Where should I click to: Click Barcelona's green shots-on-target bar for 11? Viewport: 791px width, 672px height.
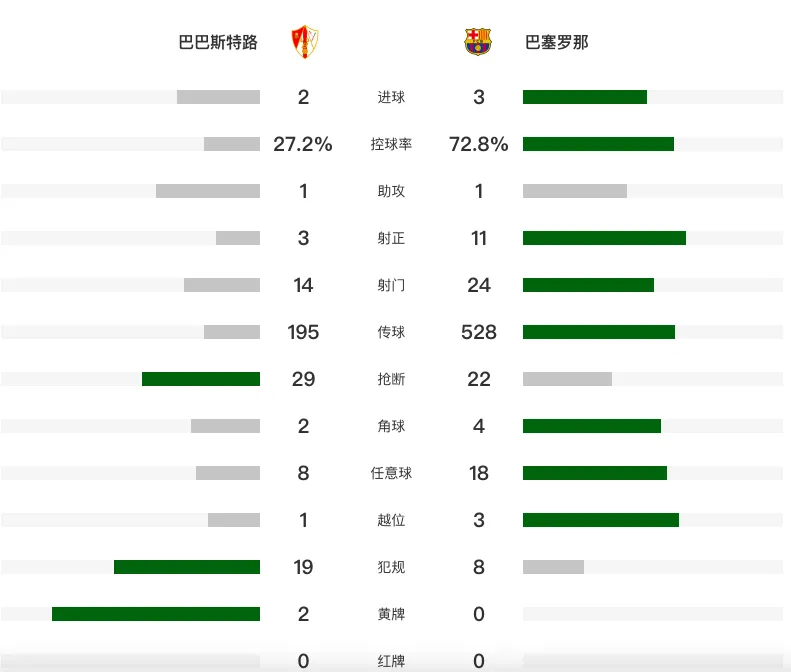coord(604,238)
